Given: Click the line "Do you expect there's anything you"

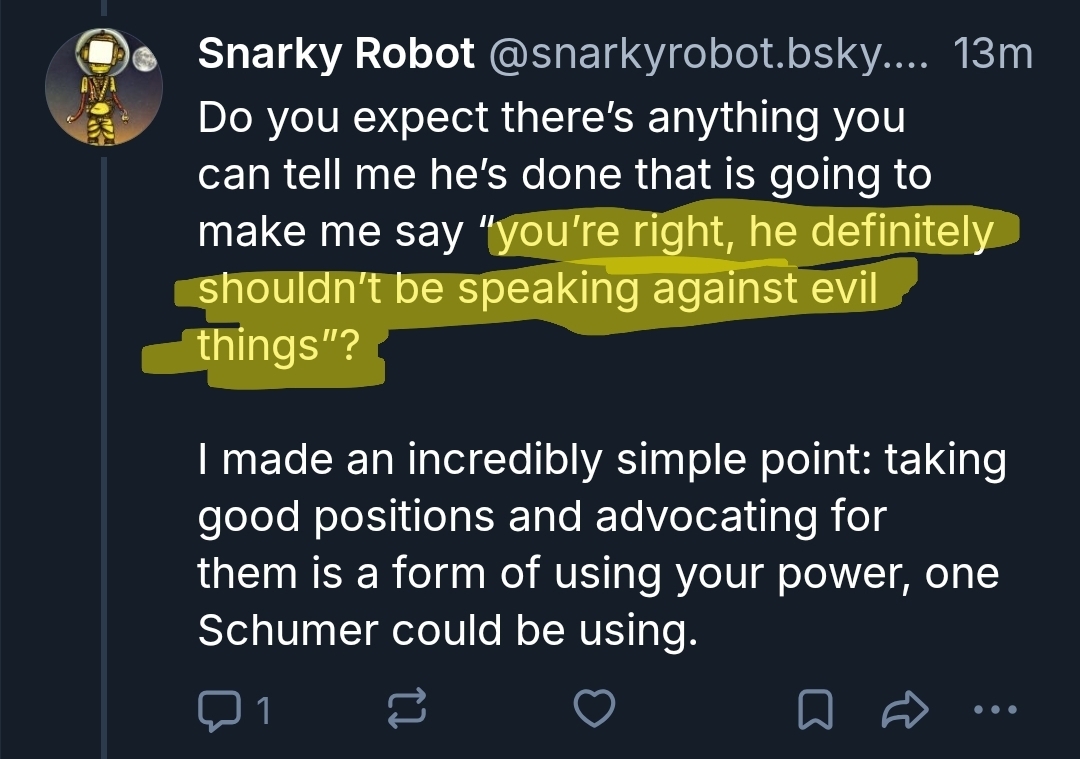Looking at the screenshot, I should [x=551, y=119].
